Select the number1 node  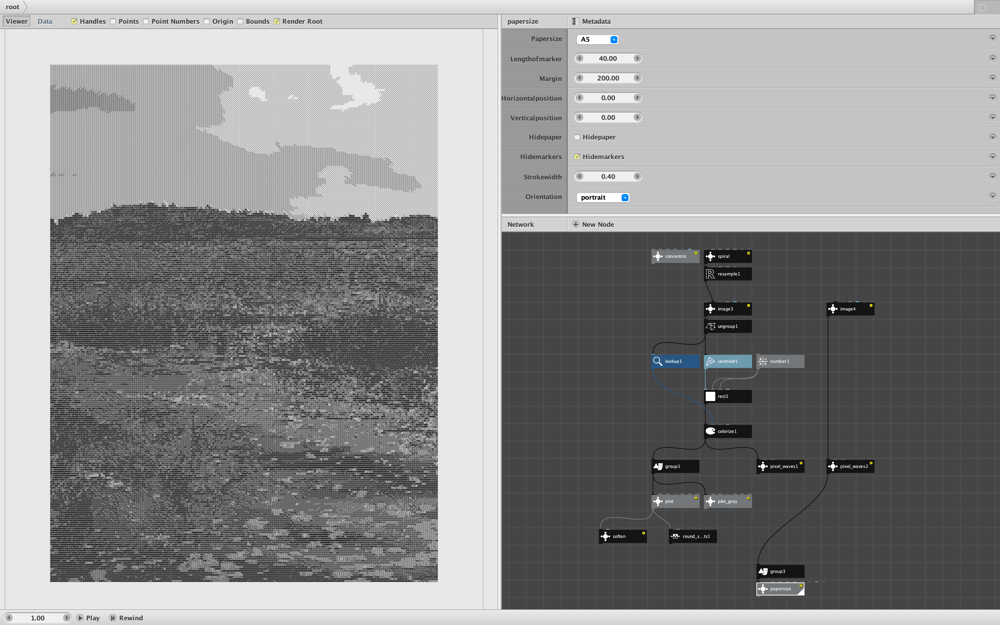(x=780, y=362)
